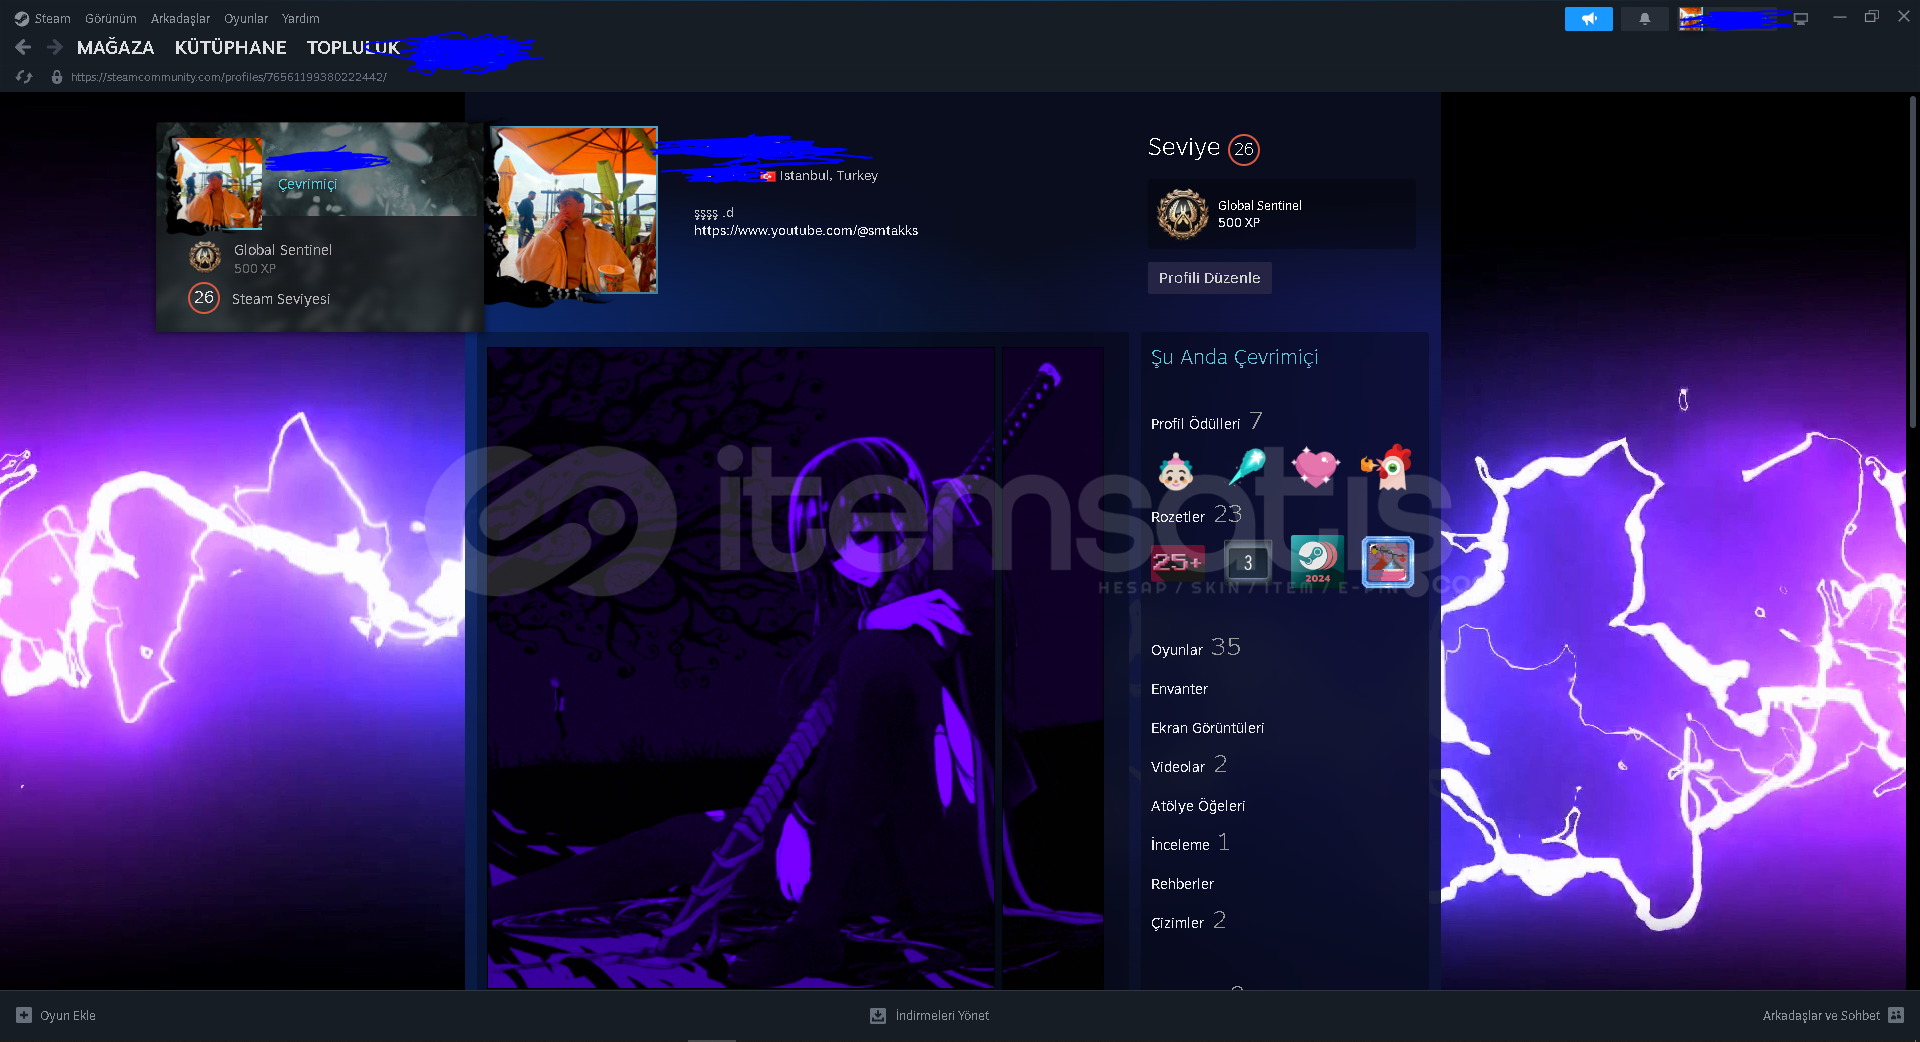Click the level 26 circle next to Seviye
This screenshot has width=1920, height=1042.
coord(1243,149)
